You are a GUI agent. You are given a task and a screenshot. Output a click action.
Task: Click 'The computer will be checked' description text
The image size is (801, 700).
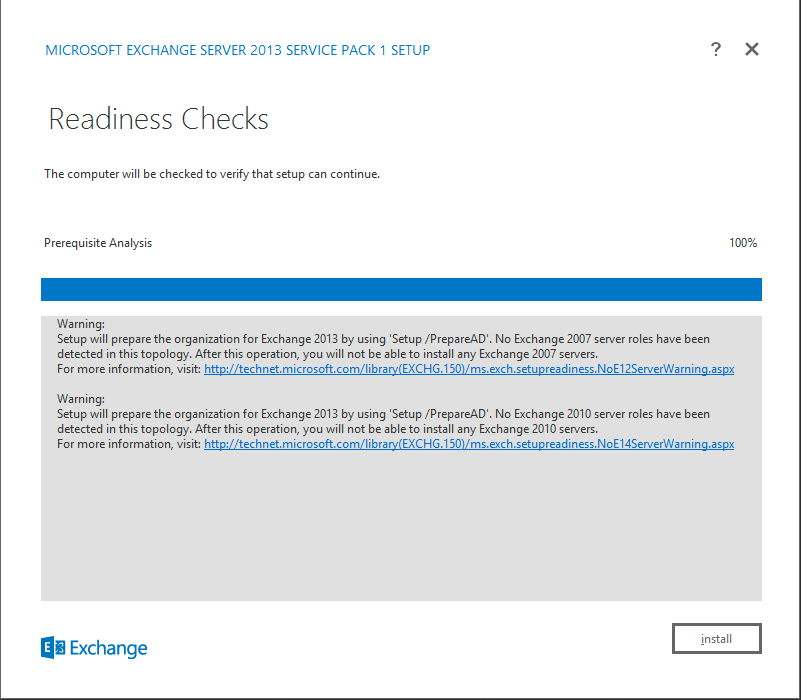coord(212,174)
